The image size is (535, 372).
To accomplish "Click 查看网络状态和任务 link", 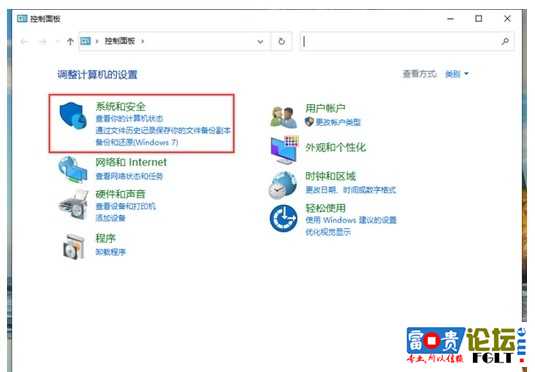I will 129,176.
